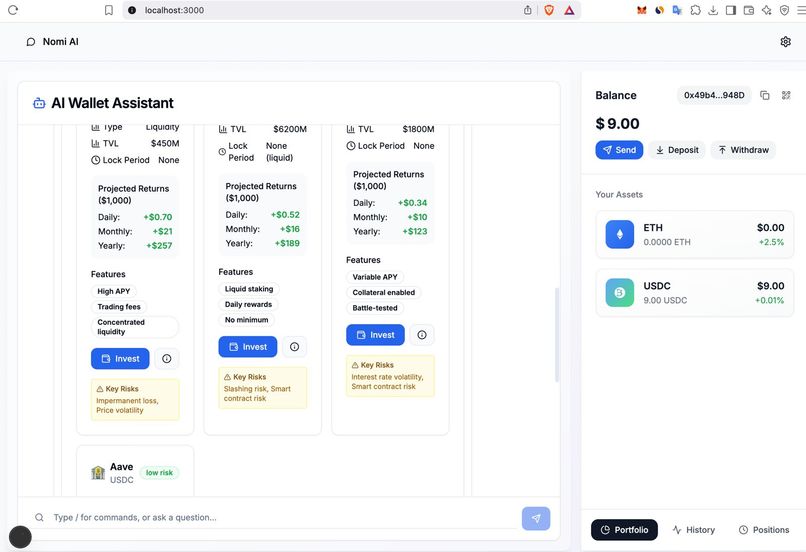Open info for the $450M TVL pool
The height and width of the screenshot is (552, 806).
(x=167, y=359)
